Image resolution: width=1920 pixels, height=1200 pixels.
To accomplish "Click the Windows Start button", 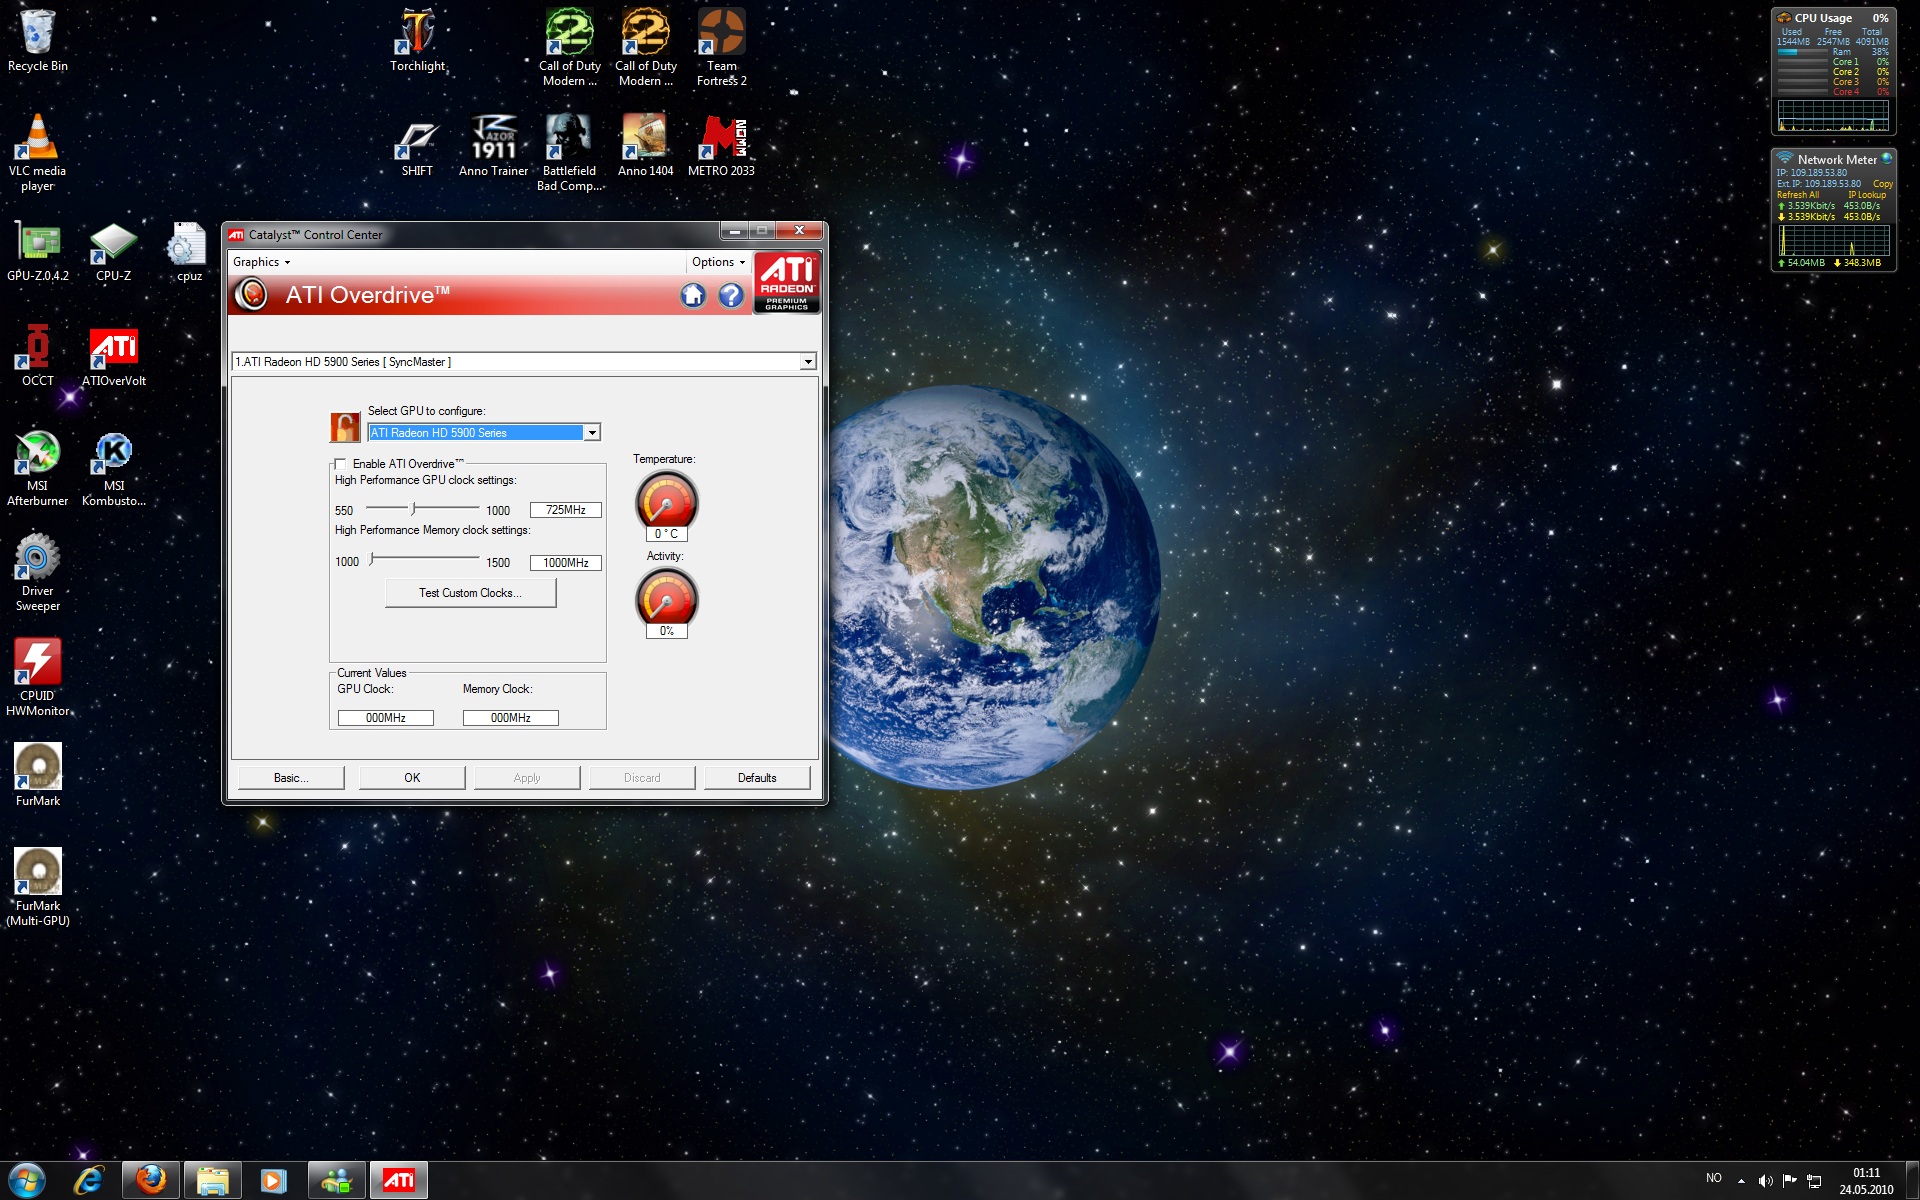I will pos(27,1180).
